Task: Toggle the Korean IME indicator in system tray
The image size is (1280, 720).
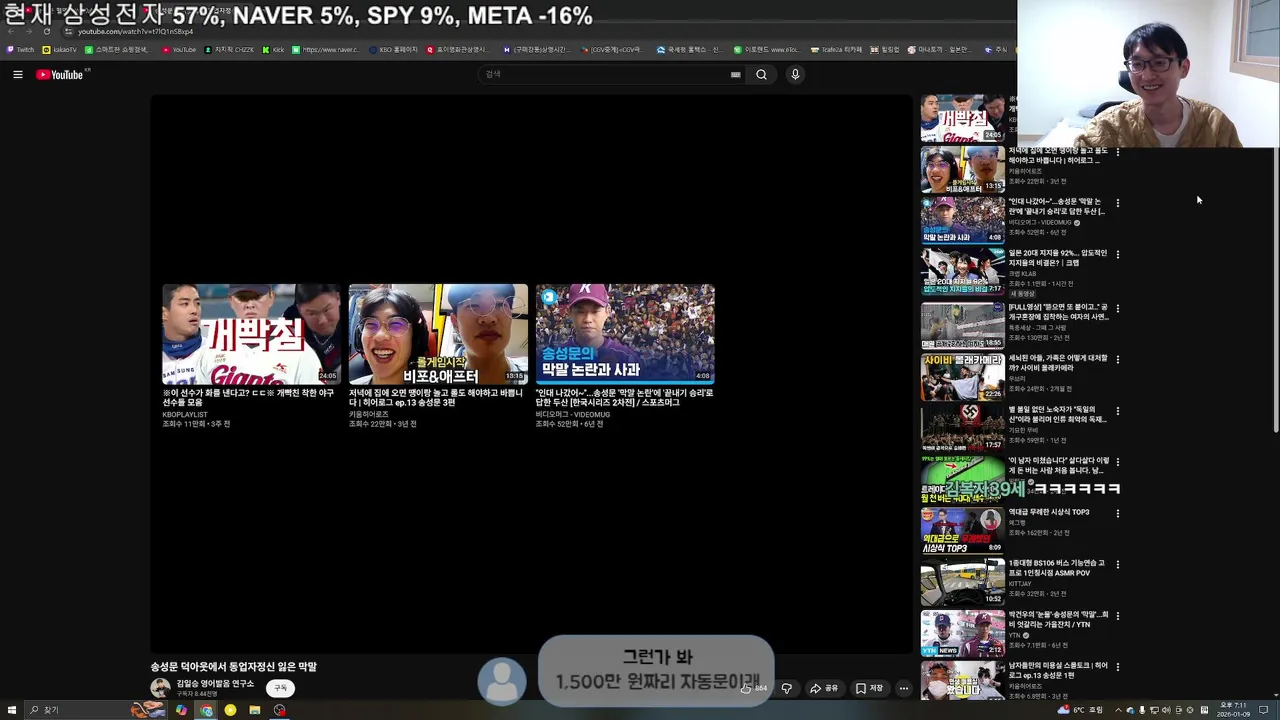Action: click(x=1204, y=710)
